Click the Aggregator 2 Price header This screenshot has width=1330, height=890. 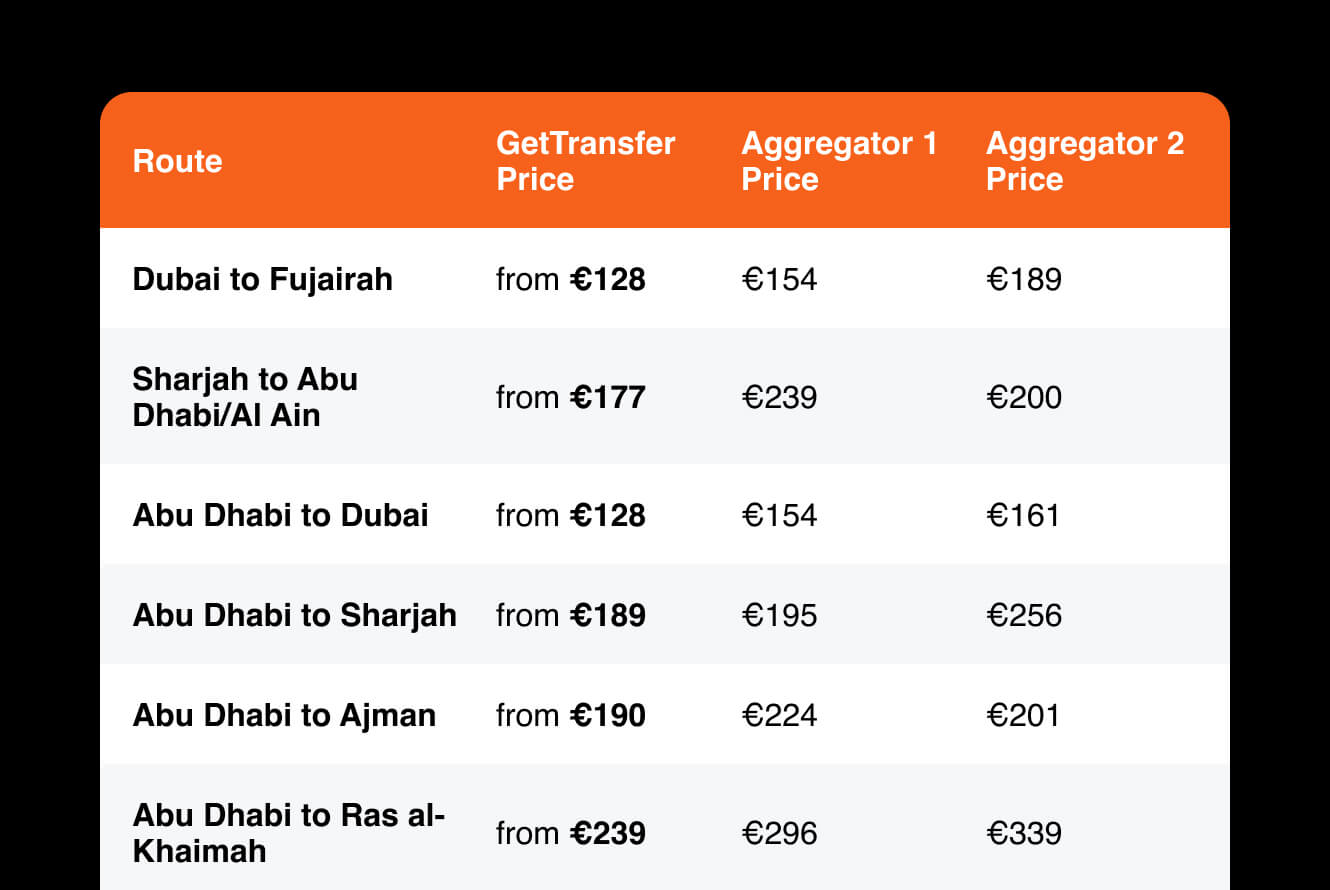point(1085,161)
